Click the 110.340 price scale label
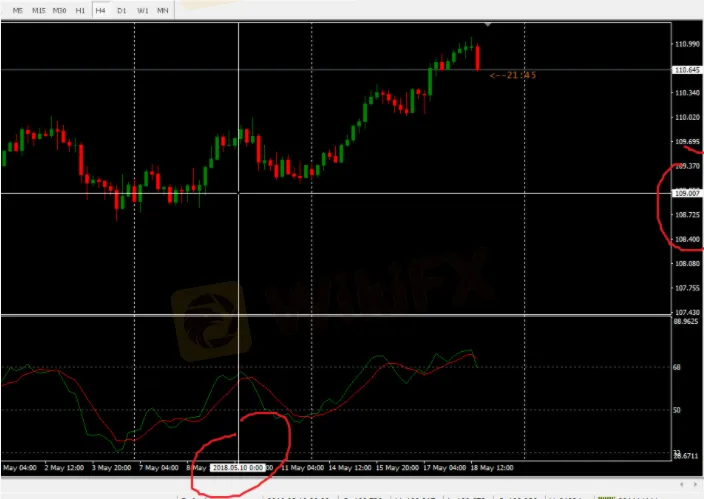704x499 pixels. coord(687,93)
